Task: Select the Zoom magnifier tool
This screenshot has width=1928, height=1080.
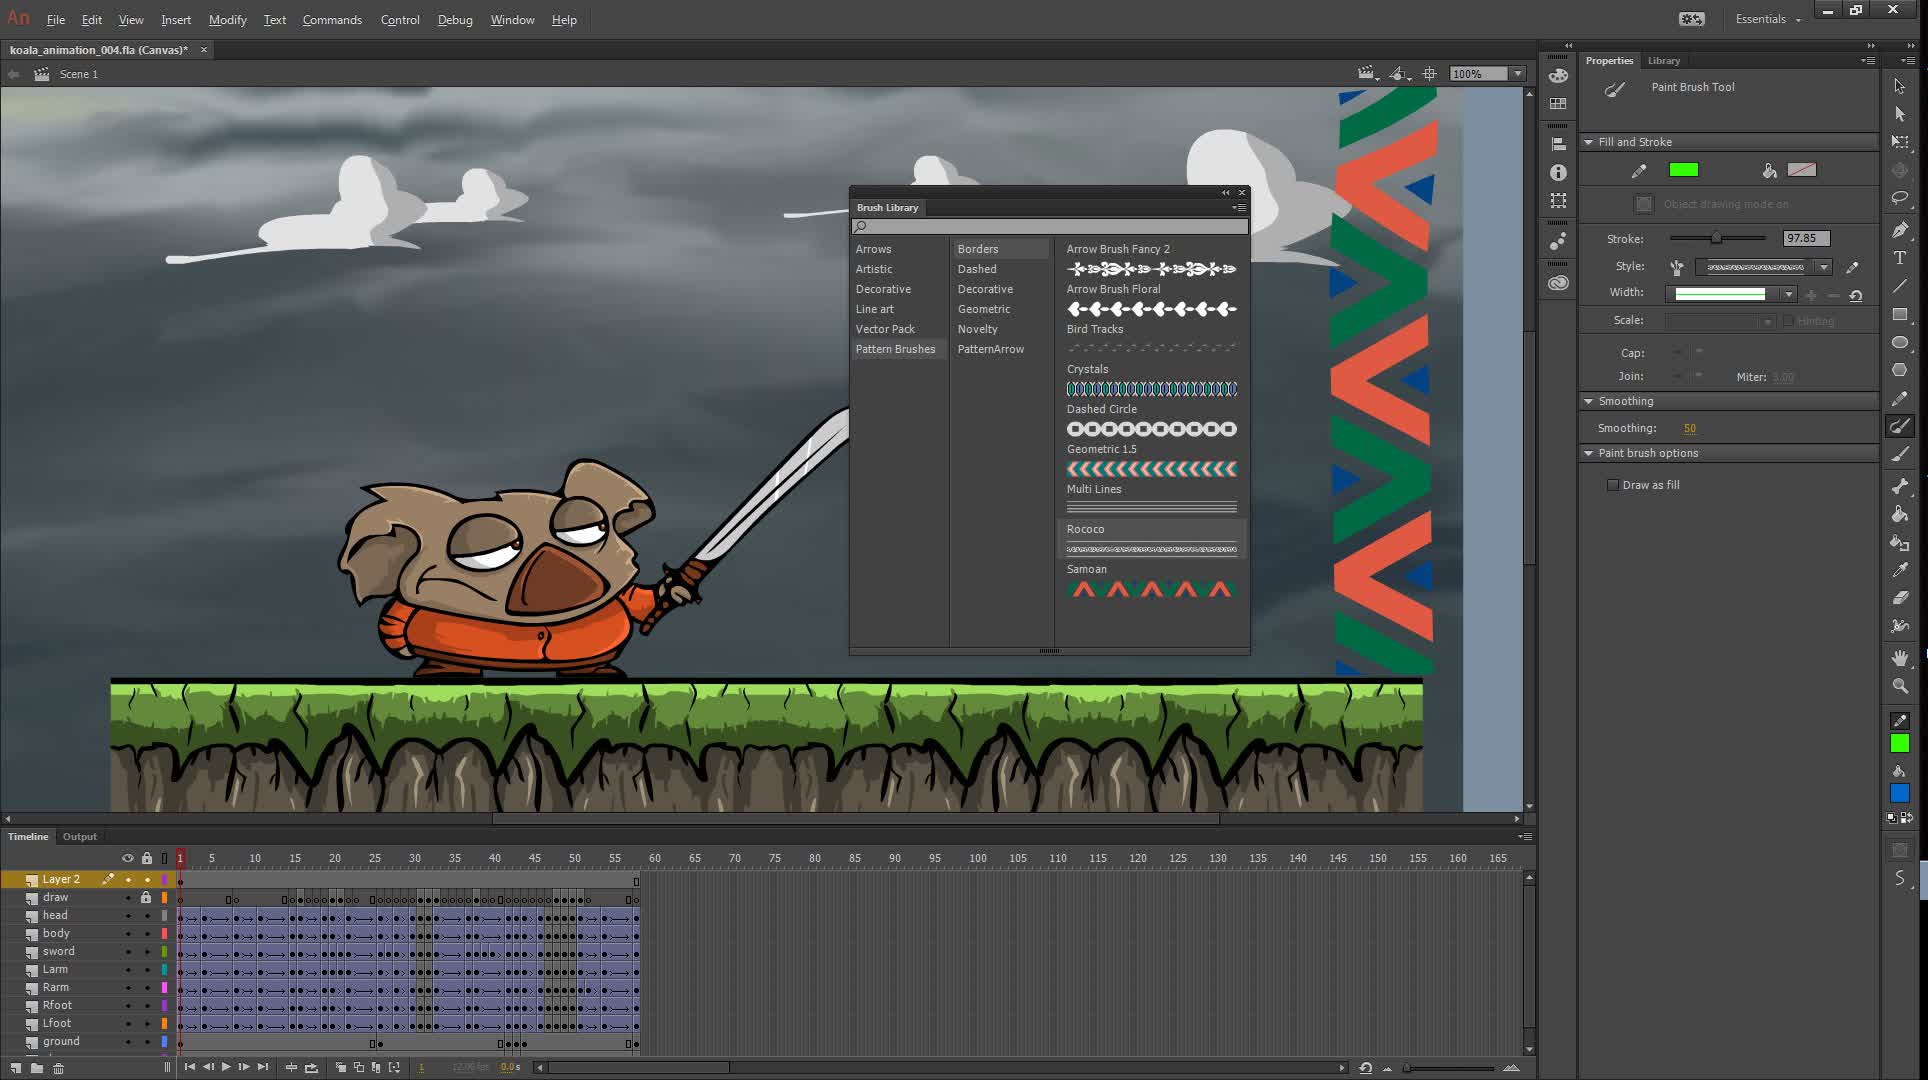Action: coord(1900,686)
